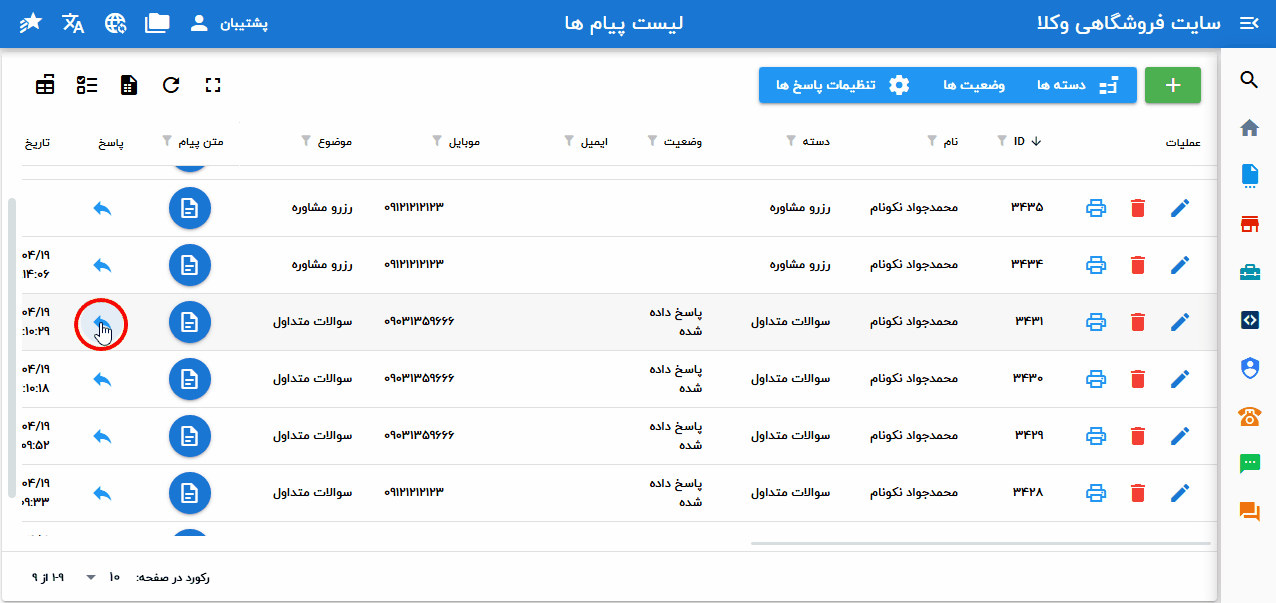Delete message row with ID ۳۴۳۴
This screenshot has width=1276, height=603.
(x=1137, y=265)
